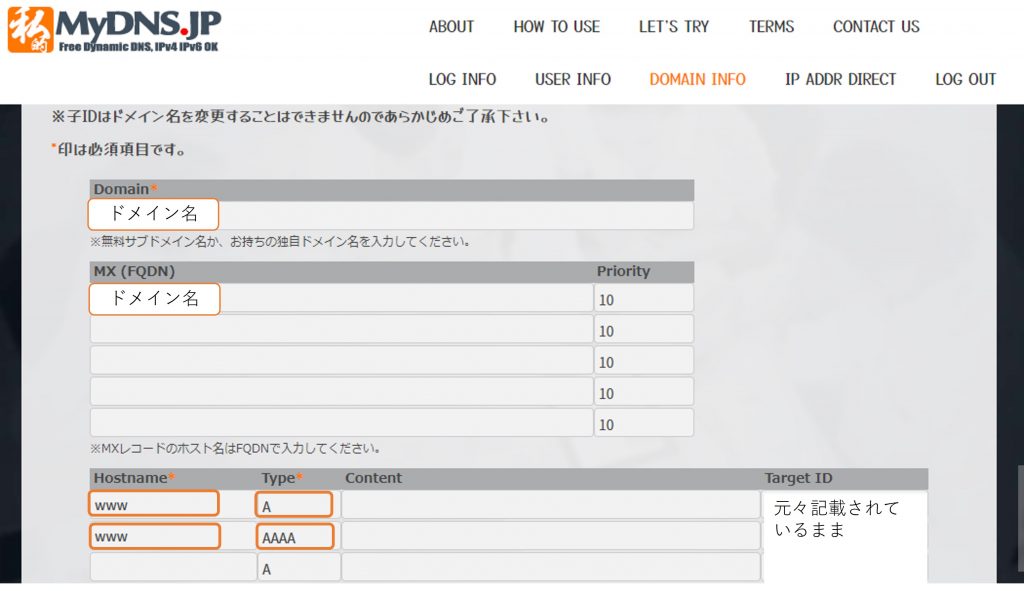Viewport: 1024px width, 591px height.
Task: Open the Type dropdown in the empty hostname row
Action: 299,567
